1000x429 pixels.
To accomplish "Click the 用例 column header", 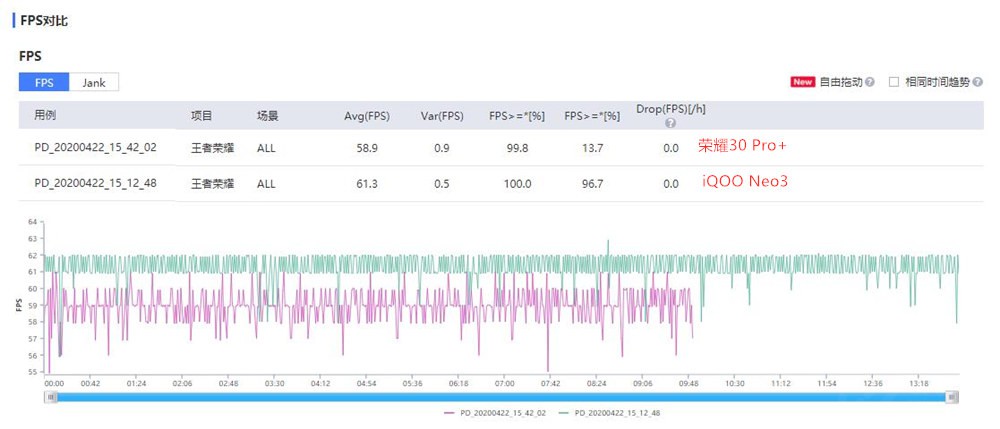I will 45,115.
